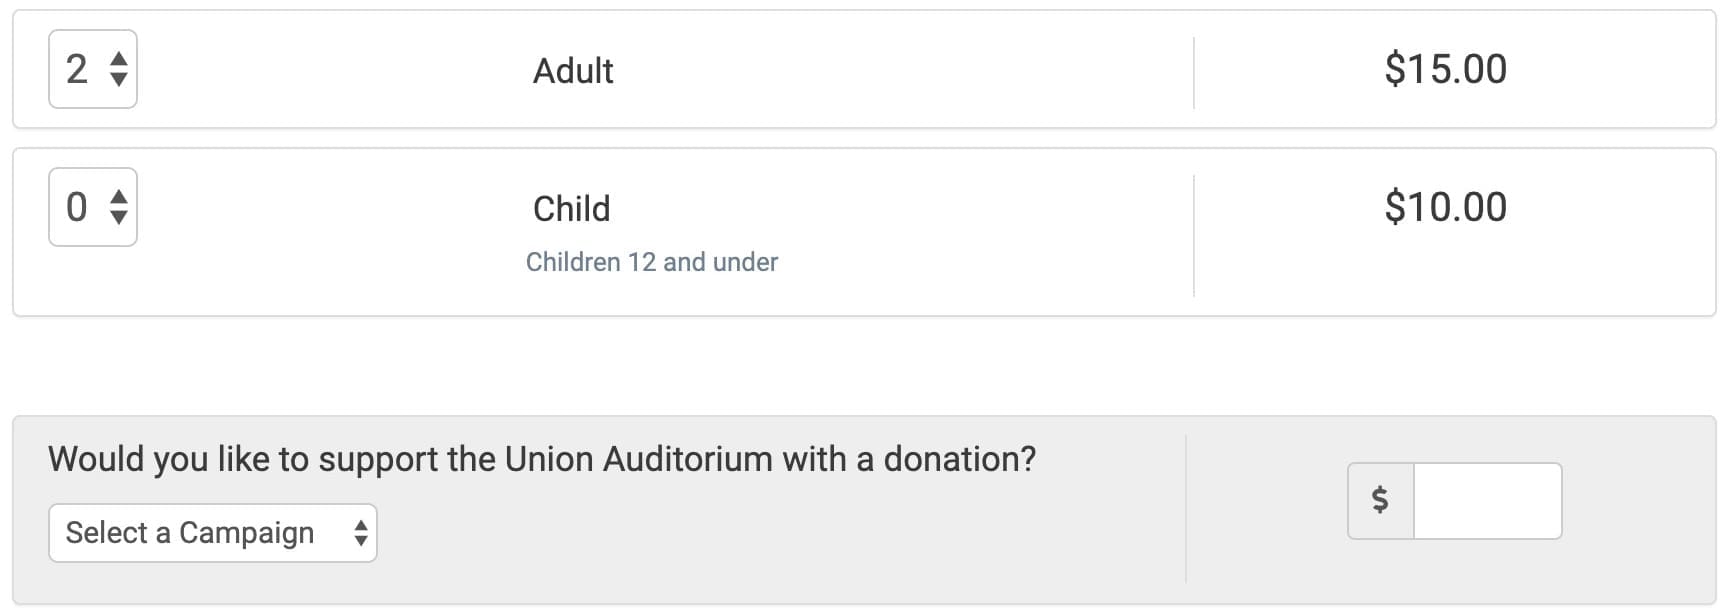This screenshot has width=1726, height=611.
Task: Click the vertical divider in the donation panel
Action: [x=1186, y=508]
